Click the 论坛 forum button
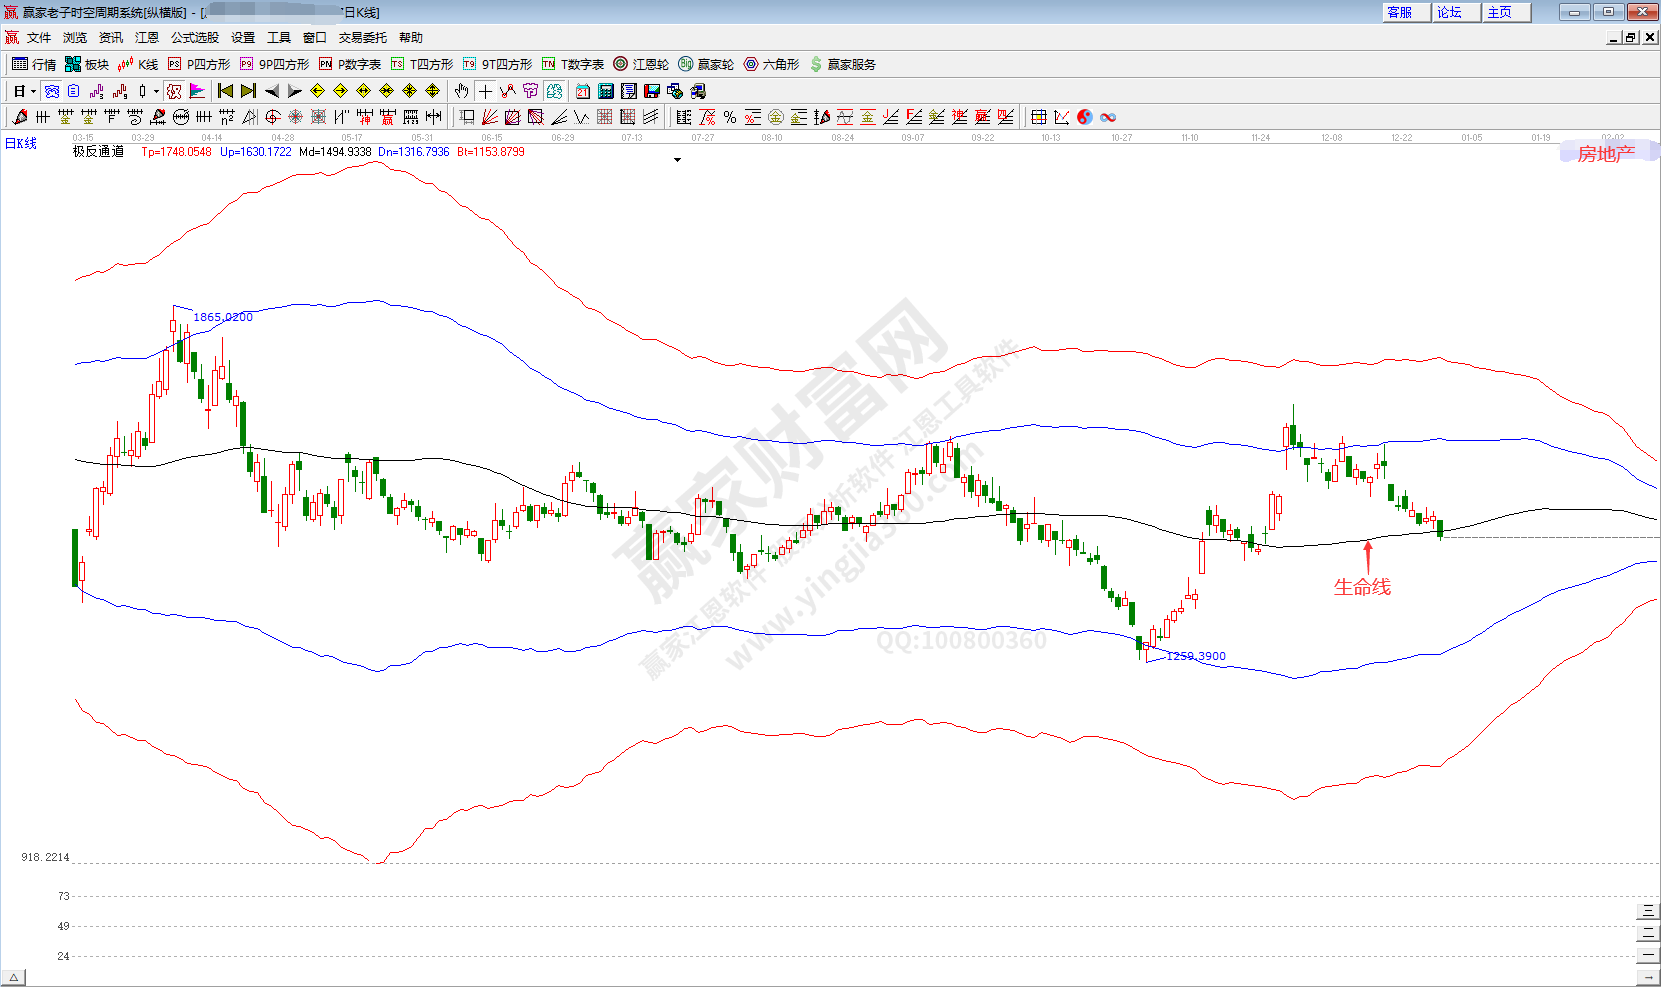1661x987 pixels. (x=1449, y=12)
